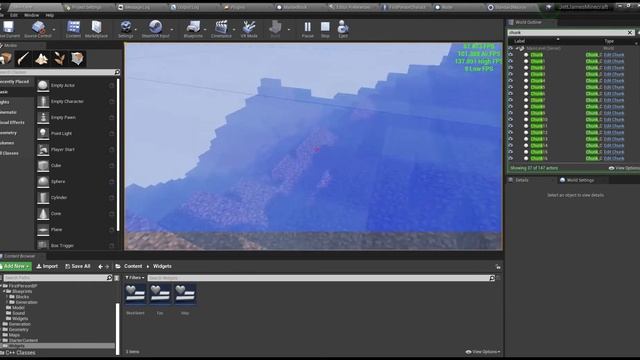The image size is (640, 360).
Task: Pause the running simulation
Action: point(308,28)
